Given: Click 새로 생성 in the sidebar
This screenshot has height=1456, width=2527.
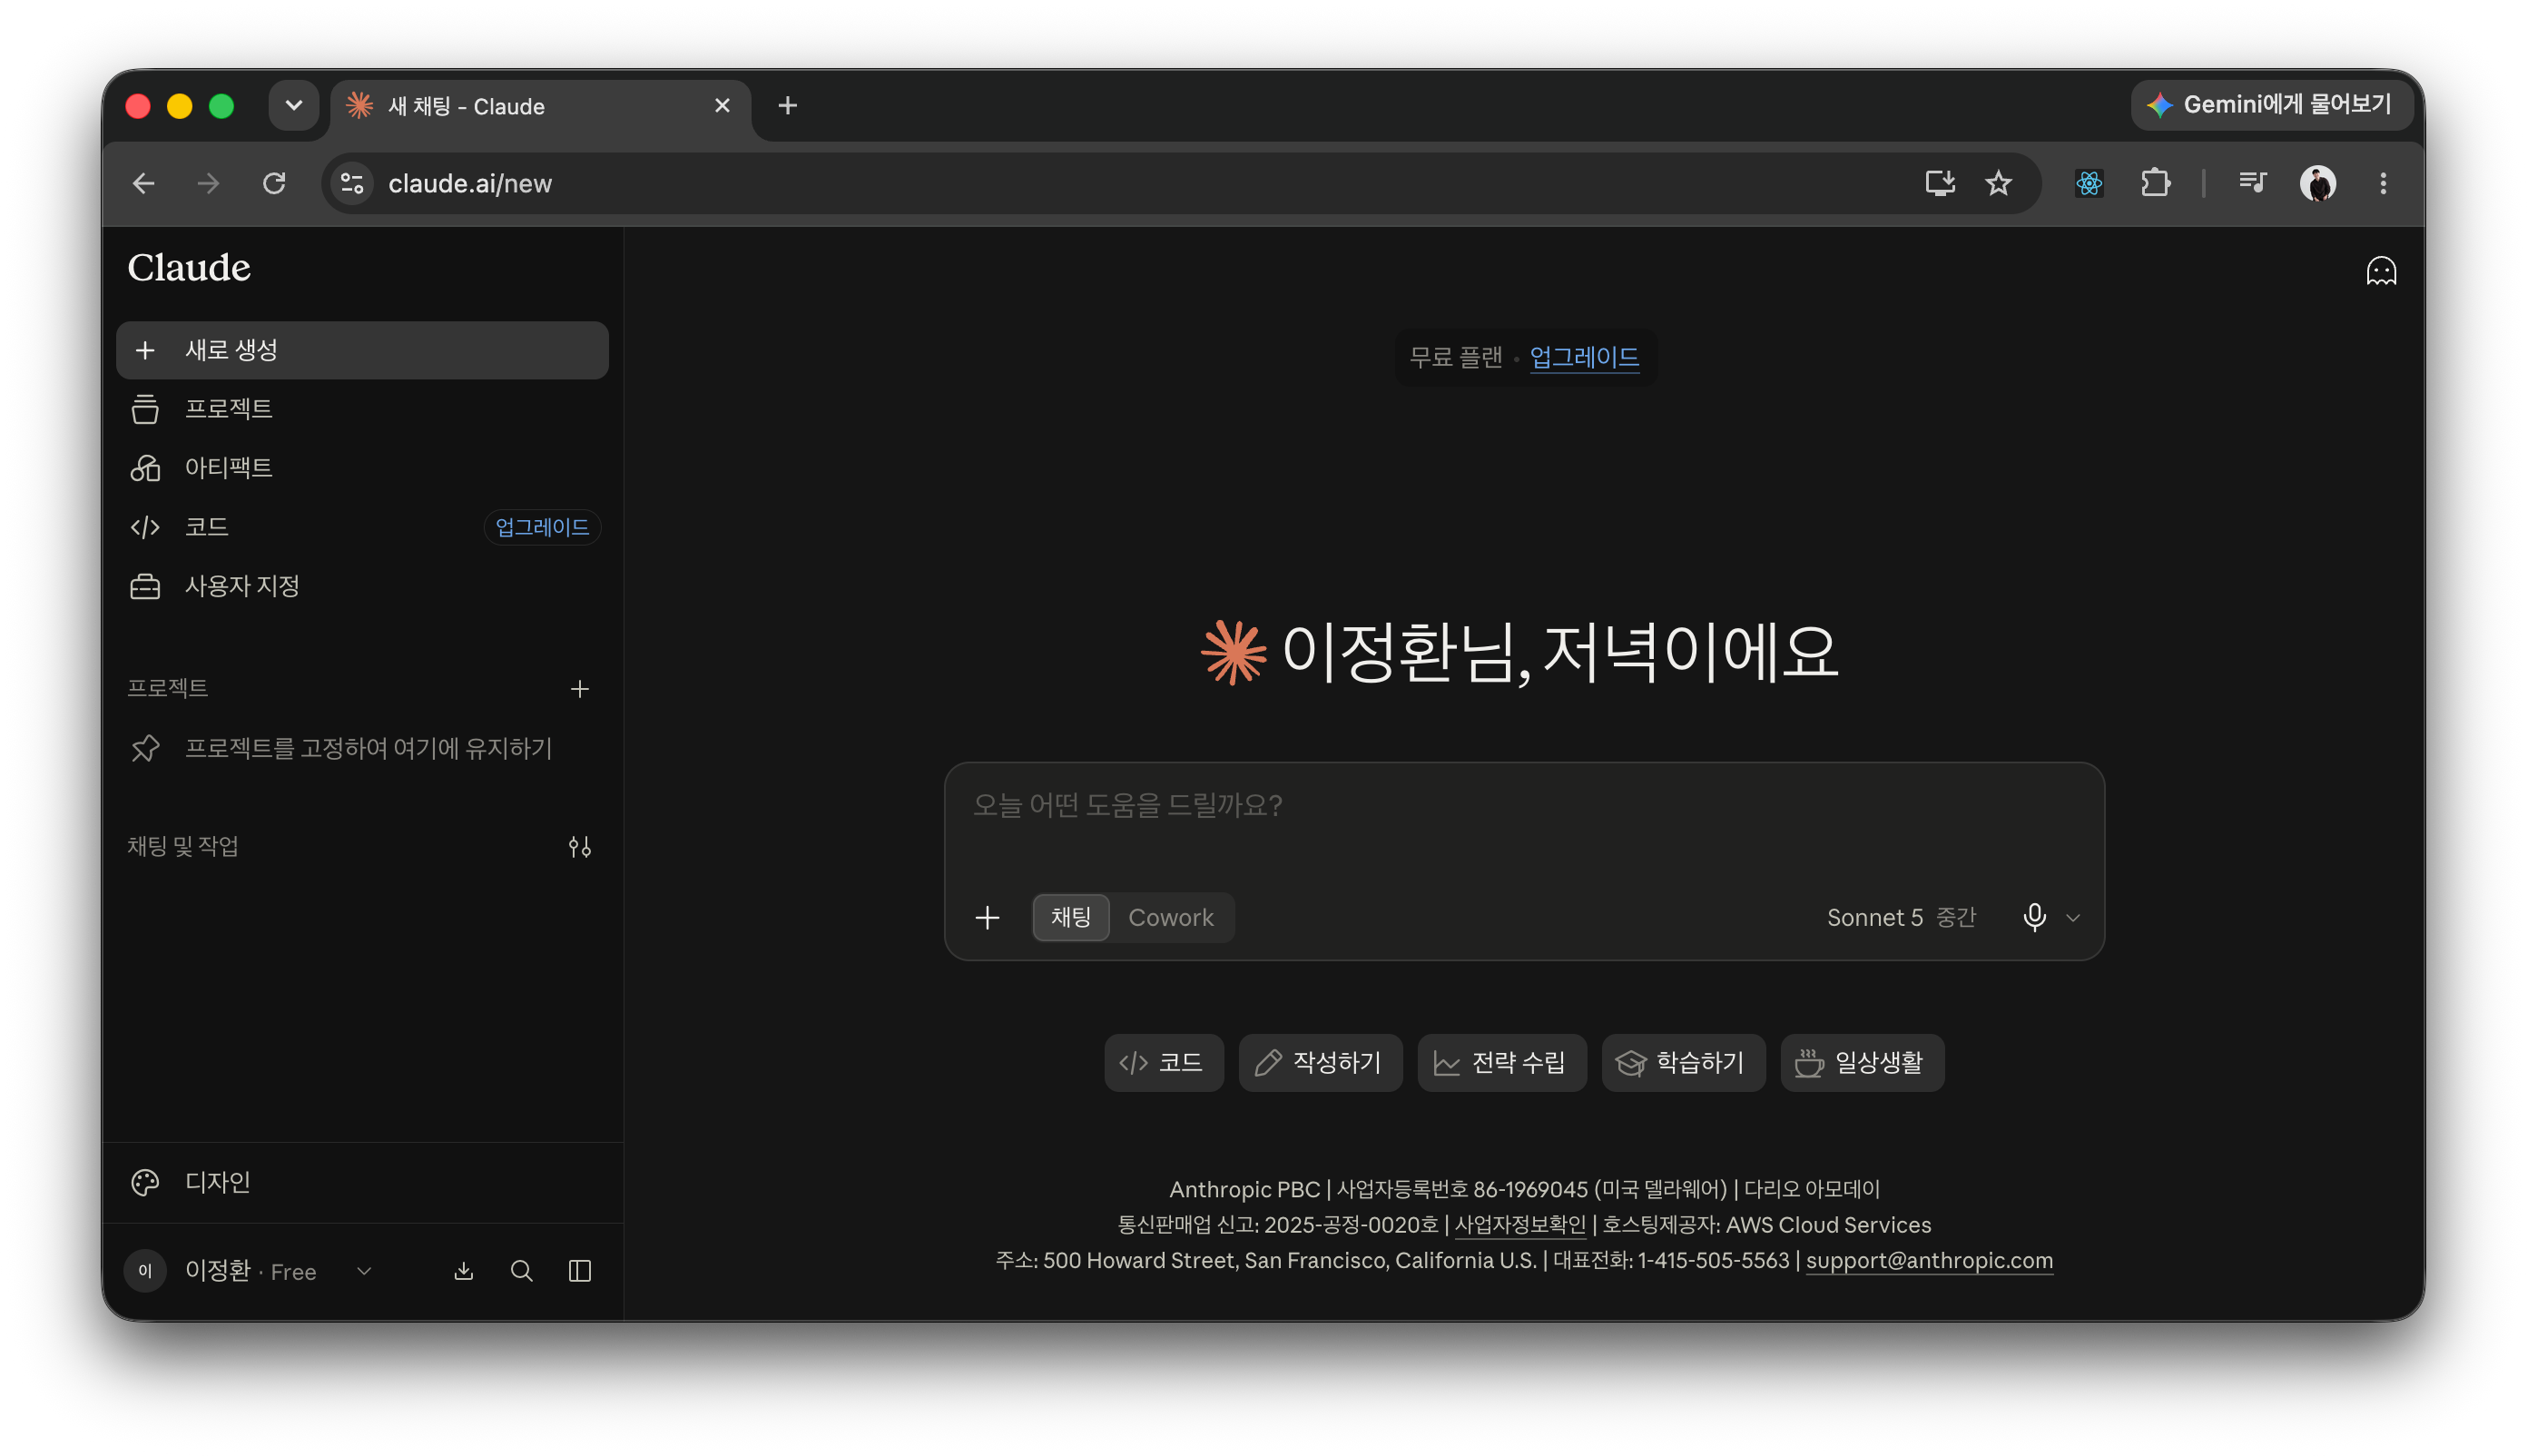Looking at the screenshot, I should [362, 350].
